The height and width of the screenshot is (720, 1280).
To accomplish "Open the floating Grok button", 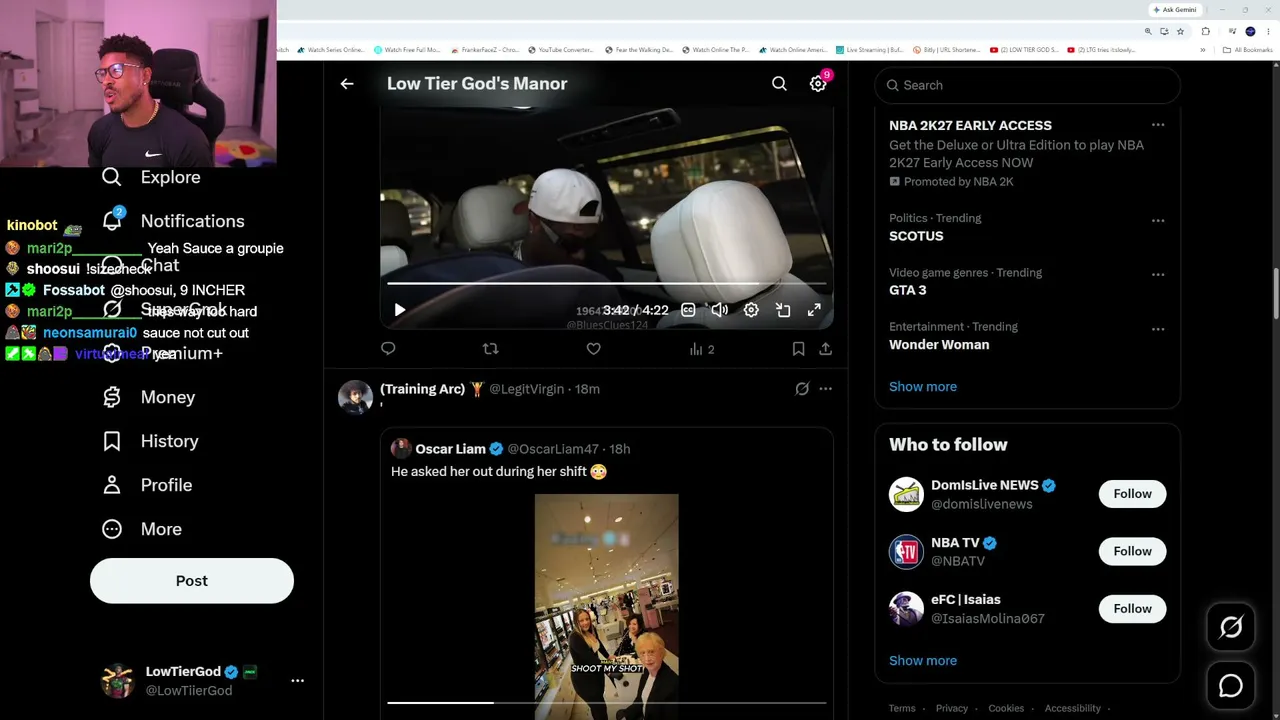I will click(1231, 627).
